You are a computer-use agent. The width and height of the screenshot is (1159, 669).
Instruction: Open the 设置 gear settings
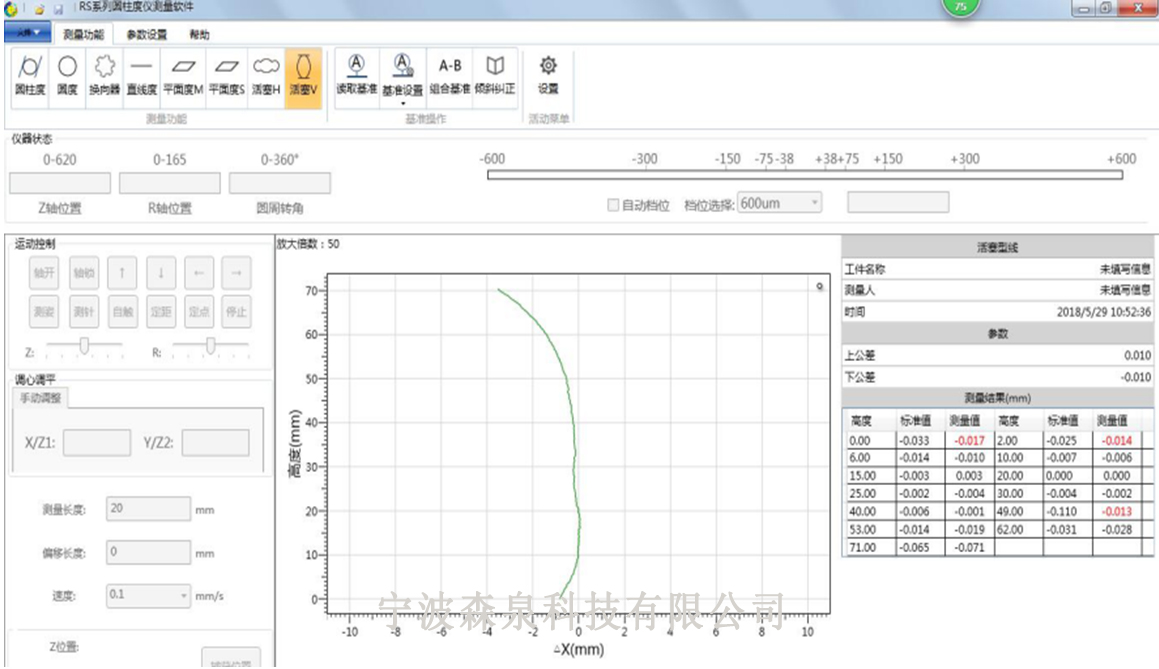(548, 75)
